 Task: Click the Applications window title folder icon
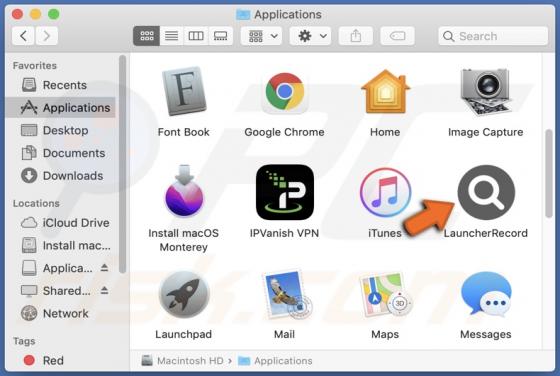click(243, 14)
